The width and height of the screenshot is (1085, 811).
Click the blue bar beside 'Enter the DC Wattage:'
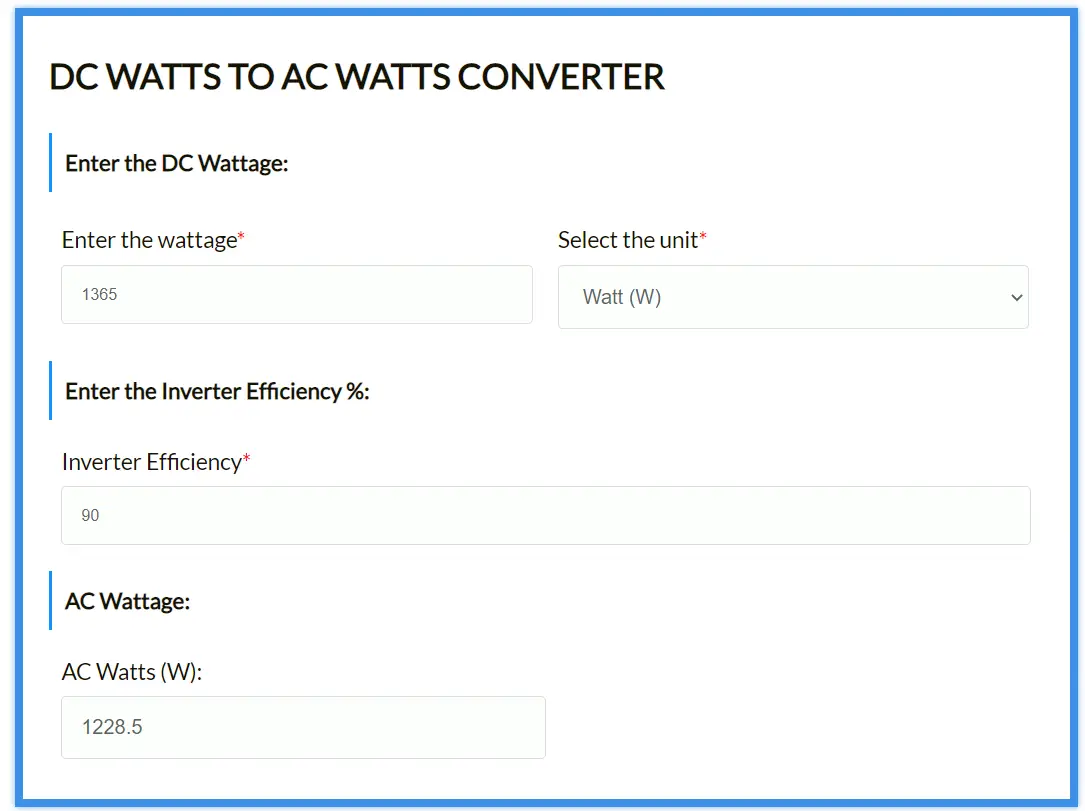coord(53,163)
